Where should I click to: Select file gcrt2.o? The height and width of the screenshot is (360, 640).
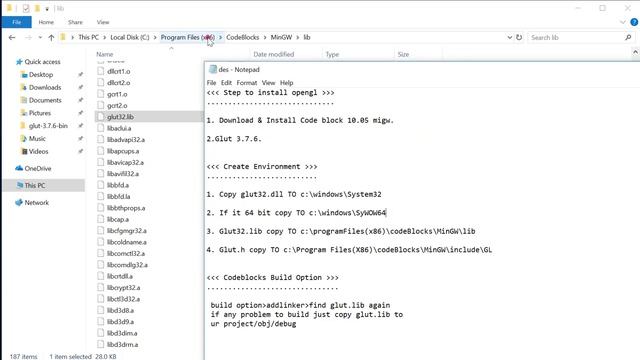click(x=117, y=105)
